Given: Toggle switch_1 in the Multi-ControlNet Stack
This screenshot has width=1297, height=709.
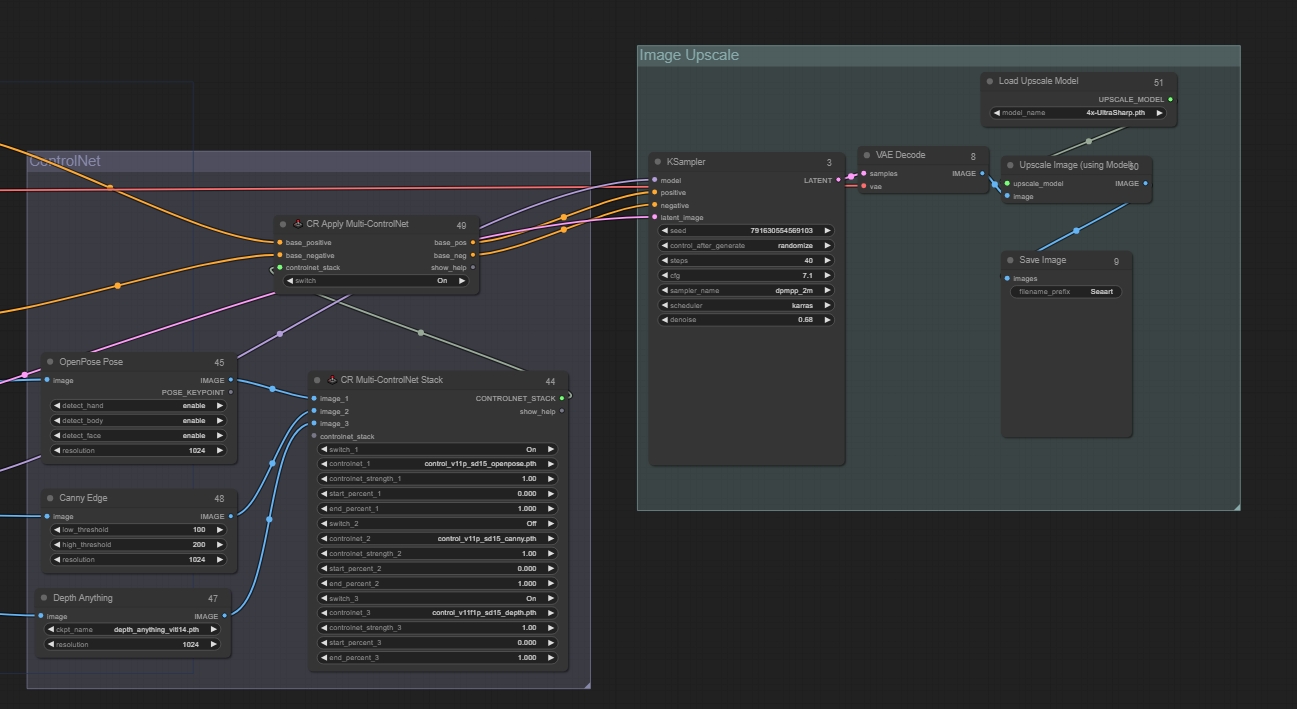Looking at the screenshot, I should pos(438,449).
